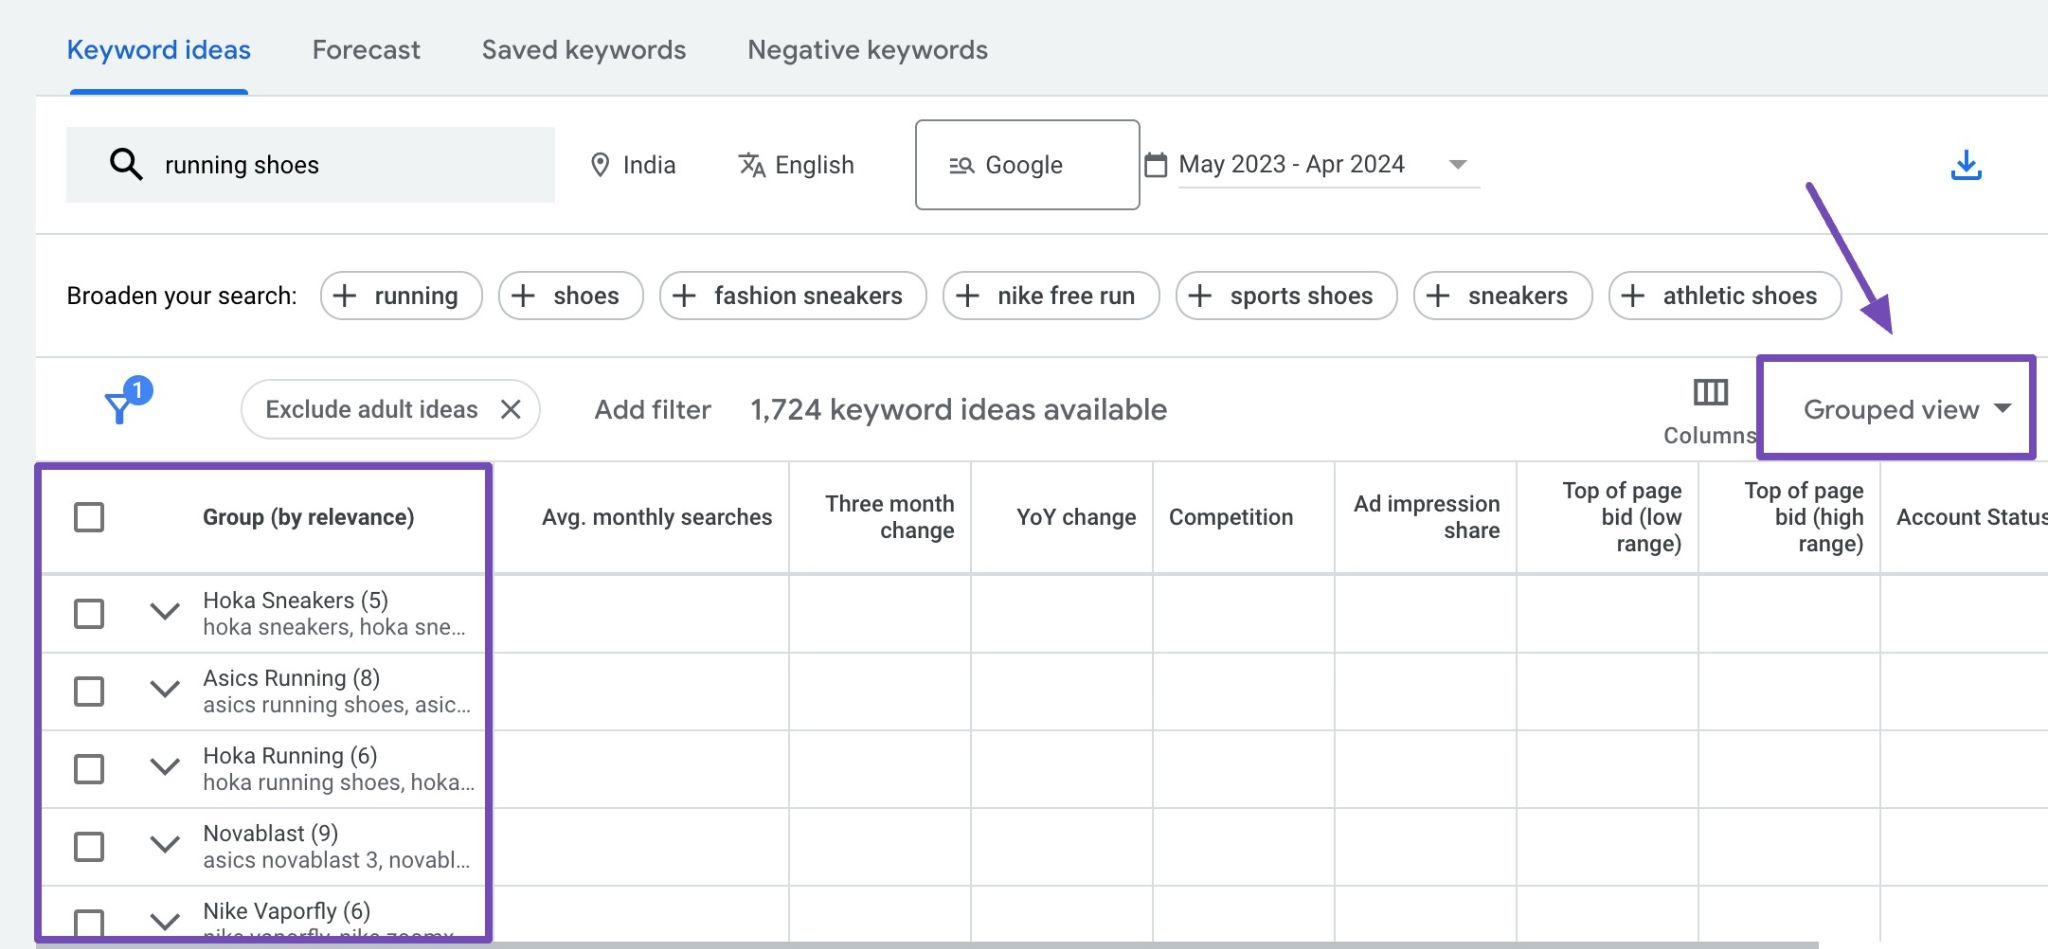The width and height of the screenshot is (2048, 949).
Task: Expand the Hoka Sneakers group
Action: click(165, 611)
